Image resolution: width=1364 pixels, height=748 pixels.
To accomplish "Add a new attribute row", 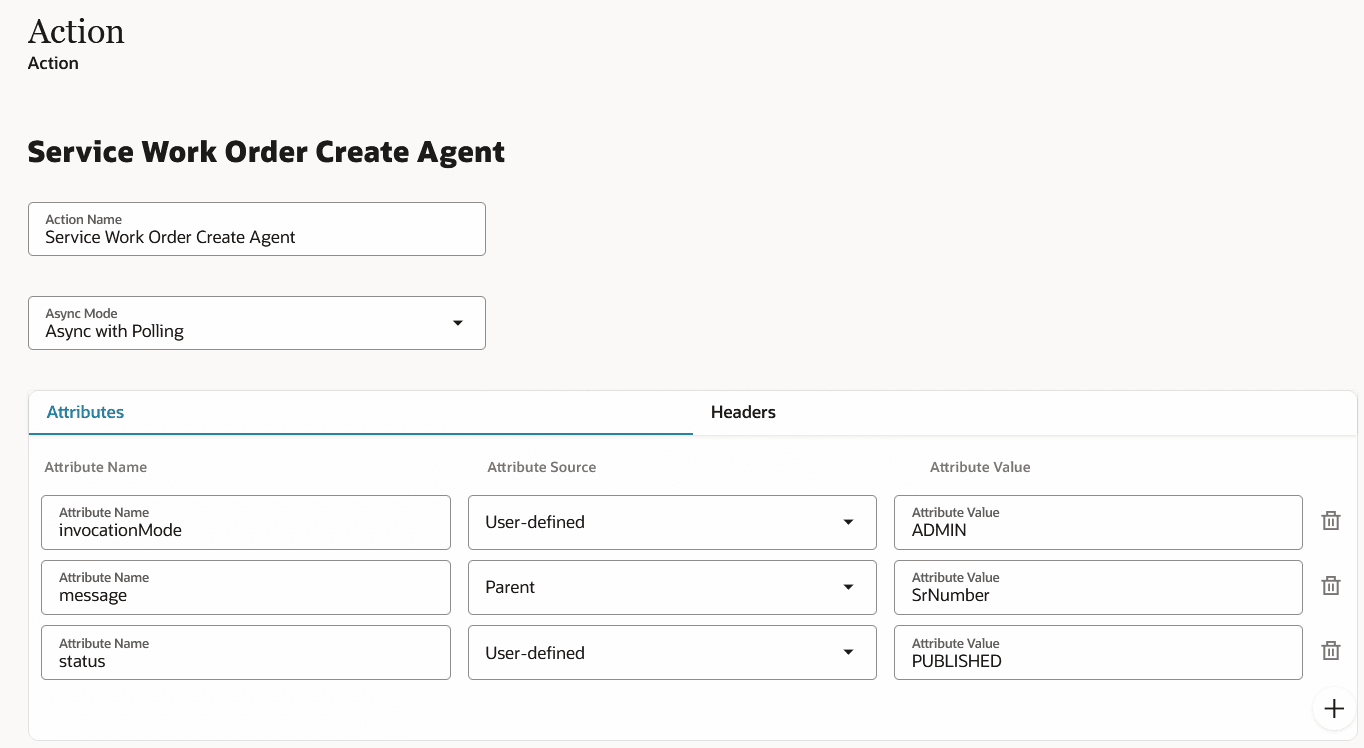I will (x=1334, y=708).
